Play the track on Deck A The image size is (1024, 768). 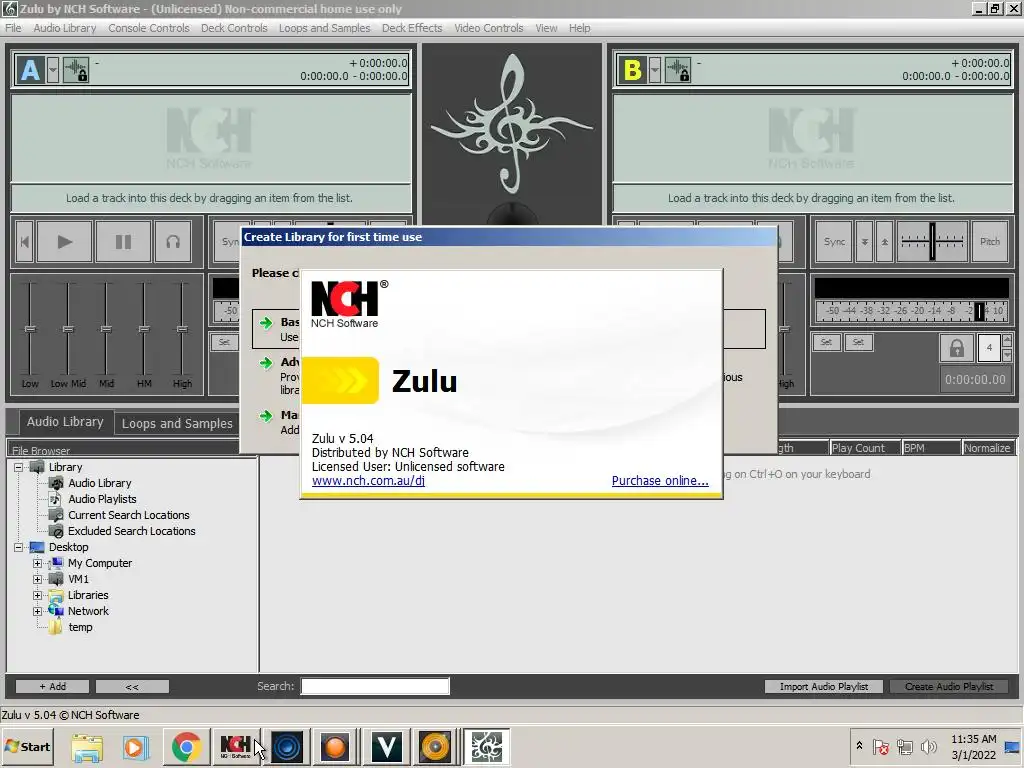[x=64, y=242]
